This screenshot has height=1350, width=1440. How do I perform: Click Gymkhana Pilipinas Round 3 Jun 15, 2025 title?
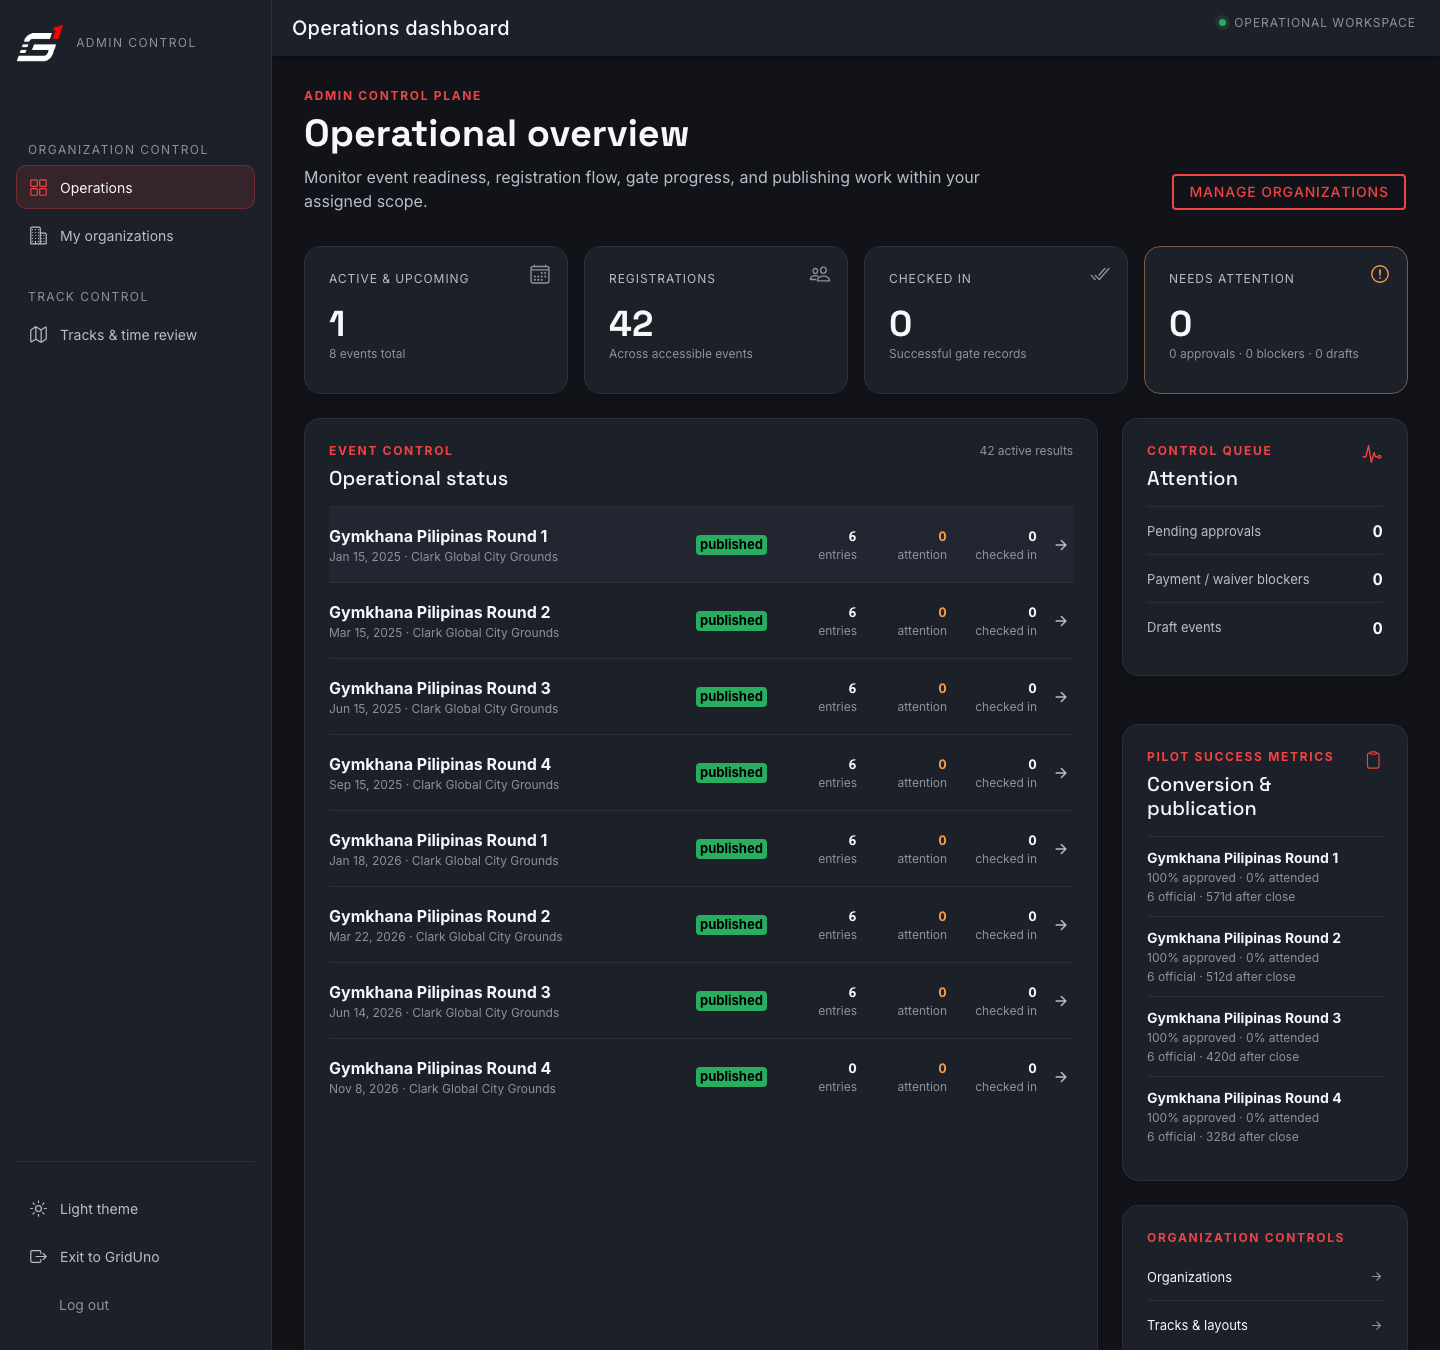(x=440, y=688)
